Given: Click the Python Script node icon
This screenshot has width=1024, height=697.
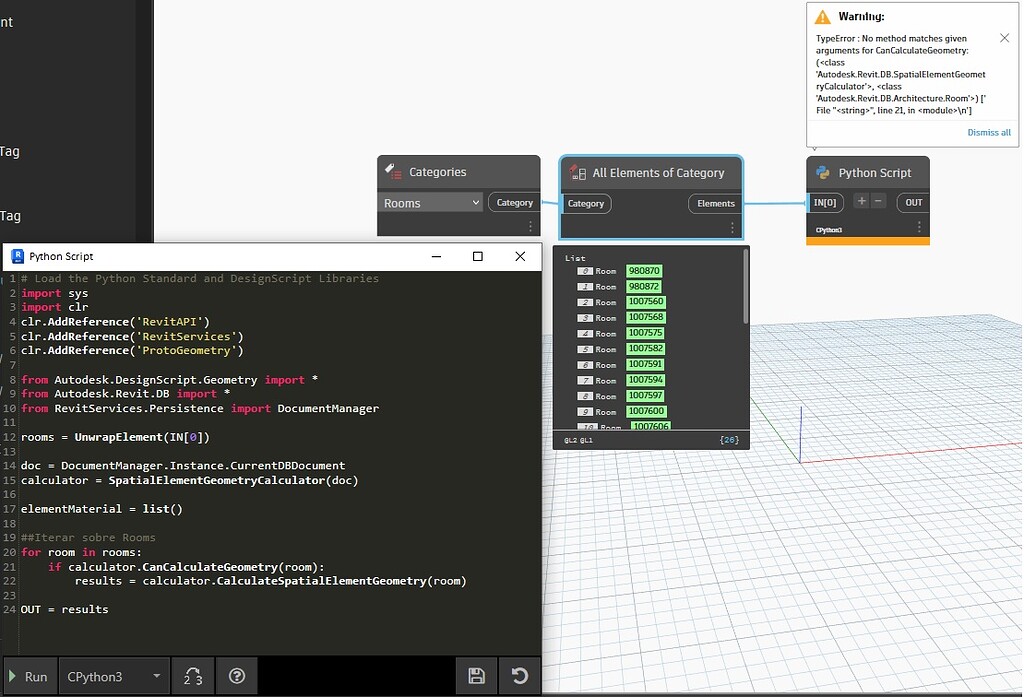Looking at the screenshot, I should click(823, 172).
